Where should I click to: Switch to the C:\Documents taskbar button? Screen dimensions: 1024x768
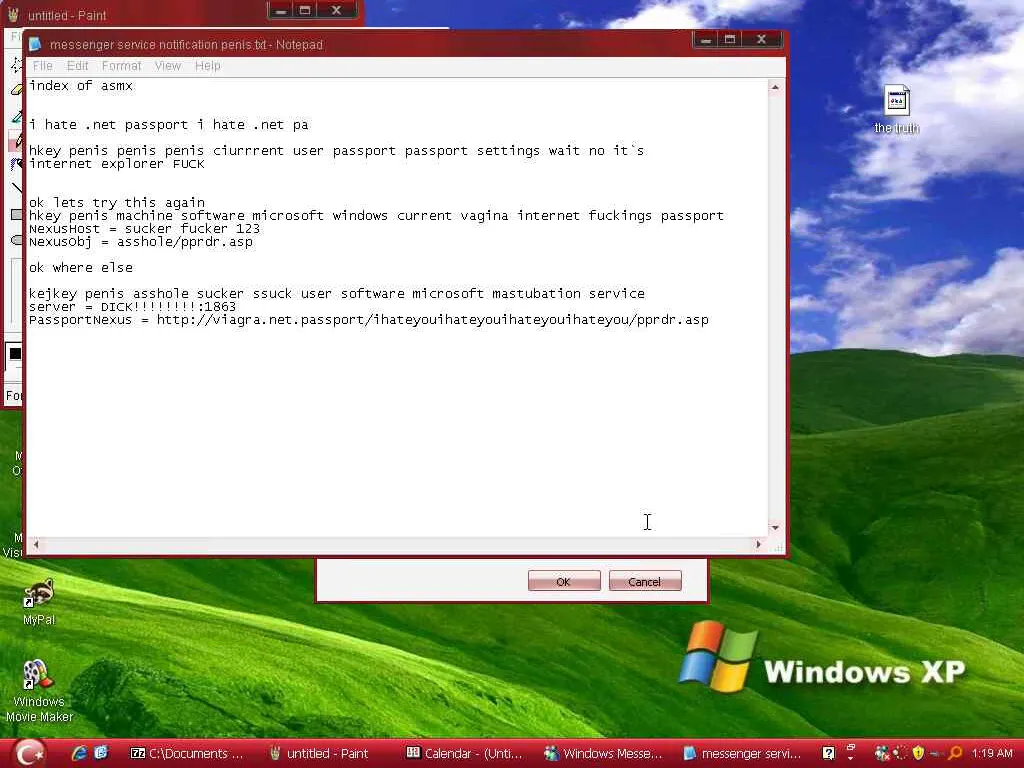click(x=187, y=754)
